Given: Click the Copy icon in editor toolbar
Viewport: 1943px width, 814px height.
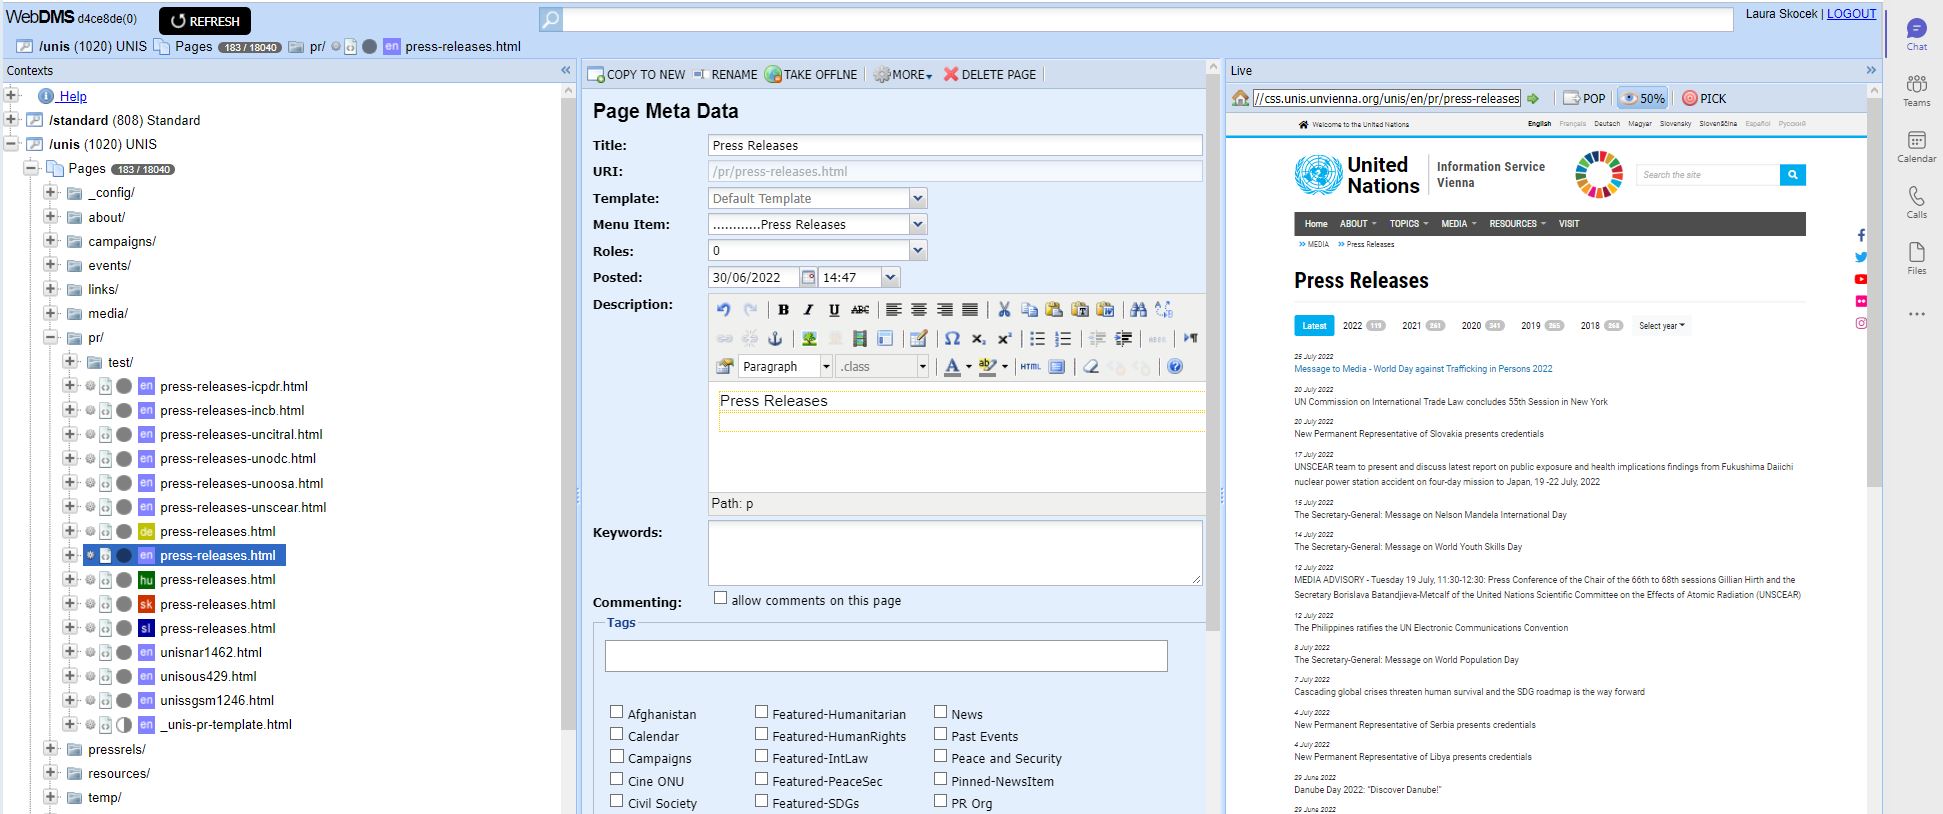Looking at the screenshot, I should click(x=1029, y=310).
